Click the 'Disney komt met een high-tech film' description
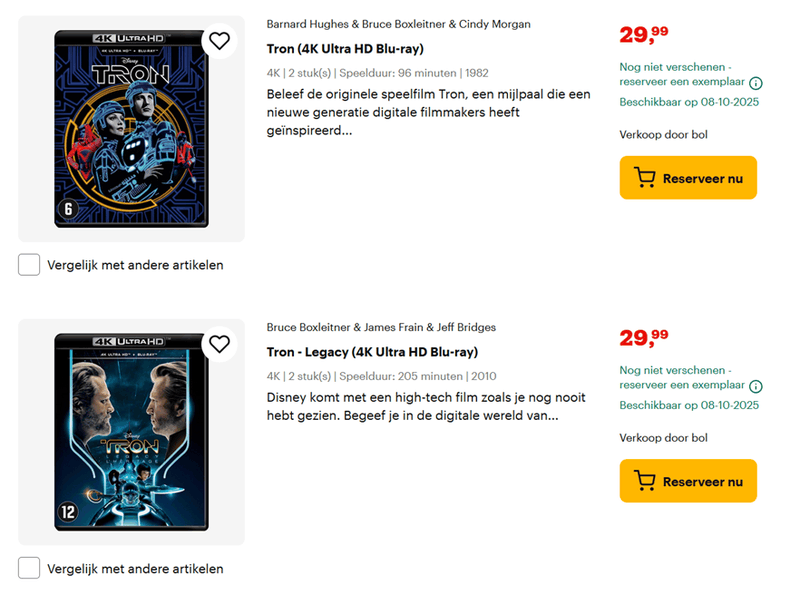Image resolution: width=800 pixels, height=595 pixels. tap(426, 406)
